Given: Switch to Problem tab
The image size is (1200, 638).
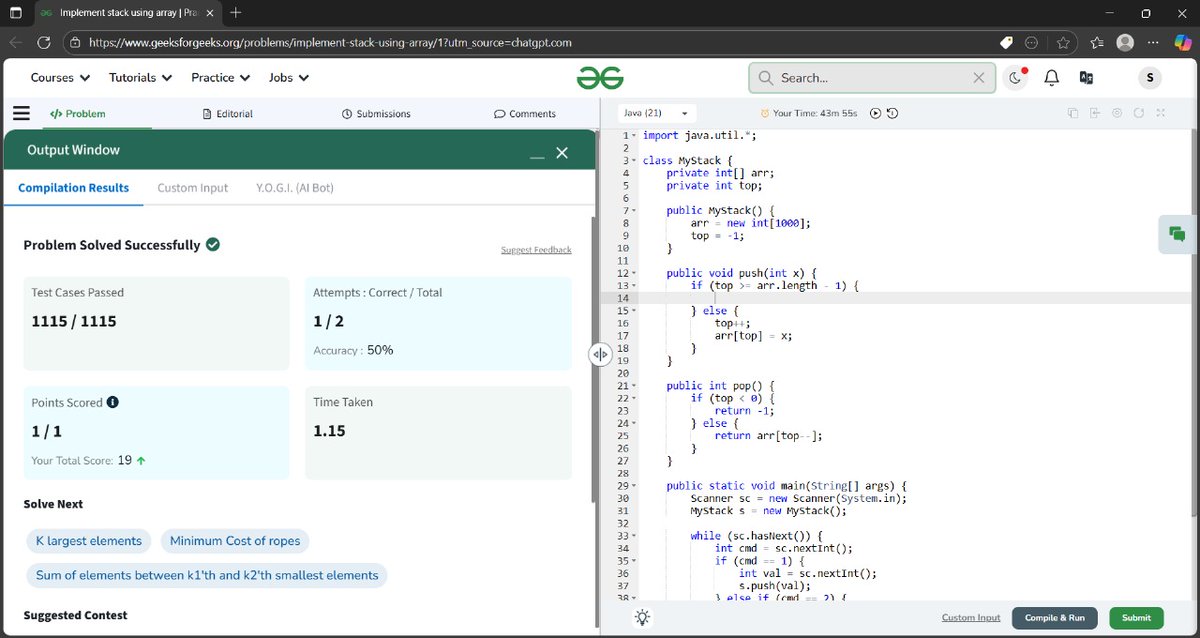Looking at the screenshot, I should tap(78, 114).
